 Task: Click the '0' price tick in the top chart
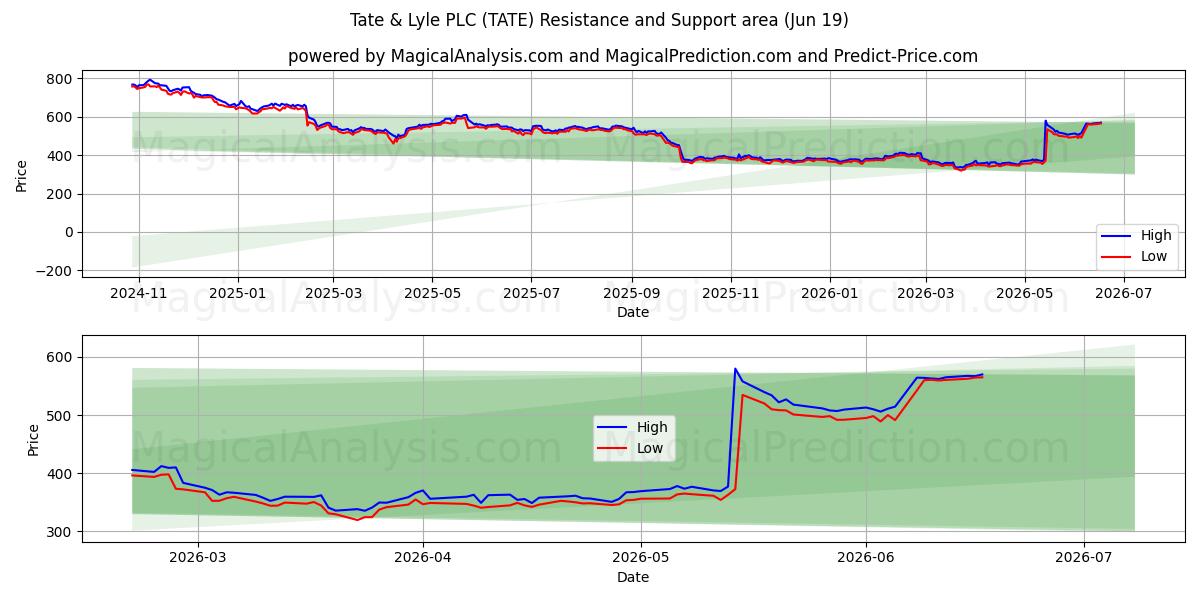(x=67, y=233)
